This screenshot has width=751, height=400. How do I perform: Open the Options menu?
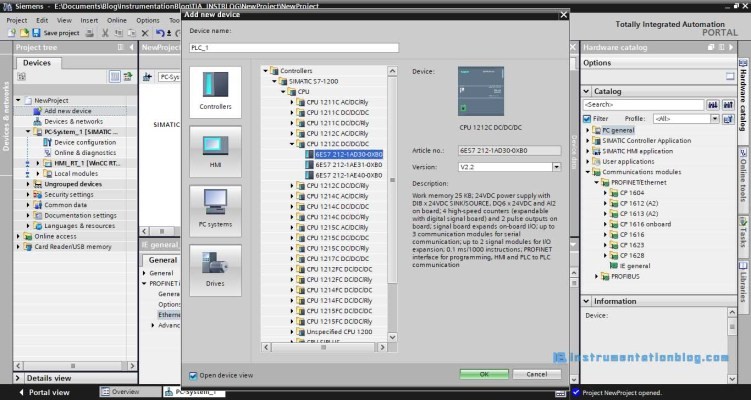click(147, 20)
